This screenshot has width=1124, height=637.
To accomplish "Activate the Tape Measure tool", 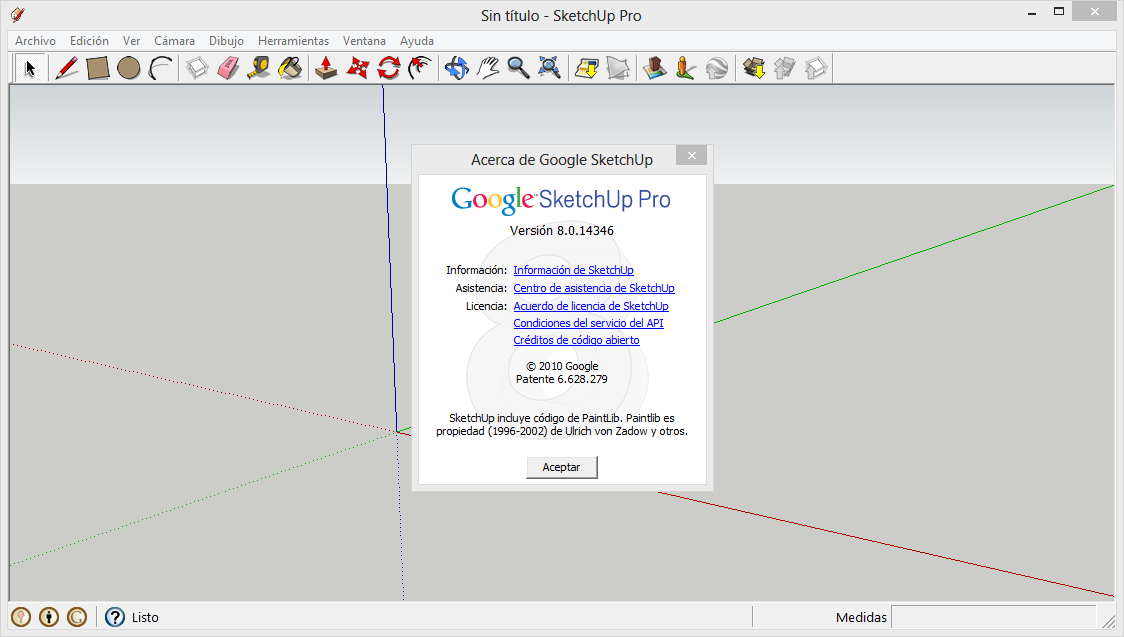I will point(259,68).
